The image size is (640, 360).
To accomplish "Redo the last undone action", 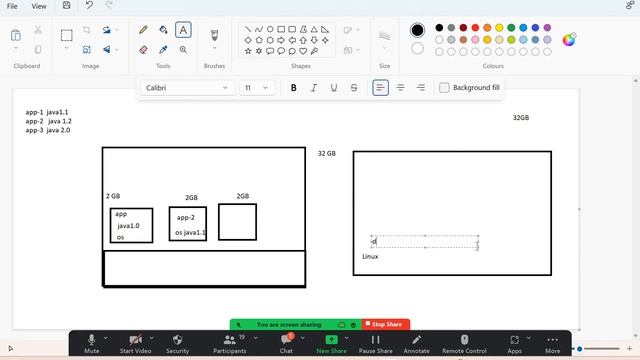I will pos(109,5).
